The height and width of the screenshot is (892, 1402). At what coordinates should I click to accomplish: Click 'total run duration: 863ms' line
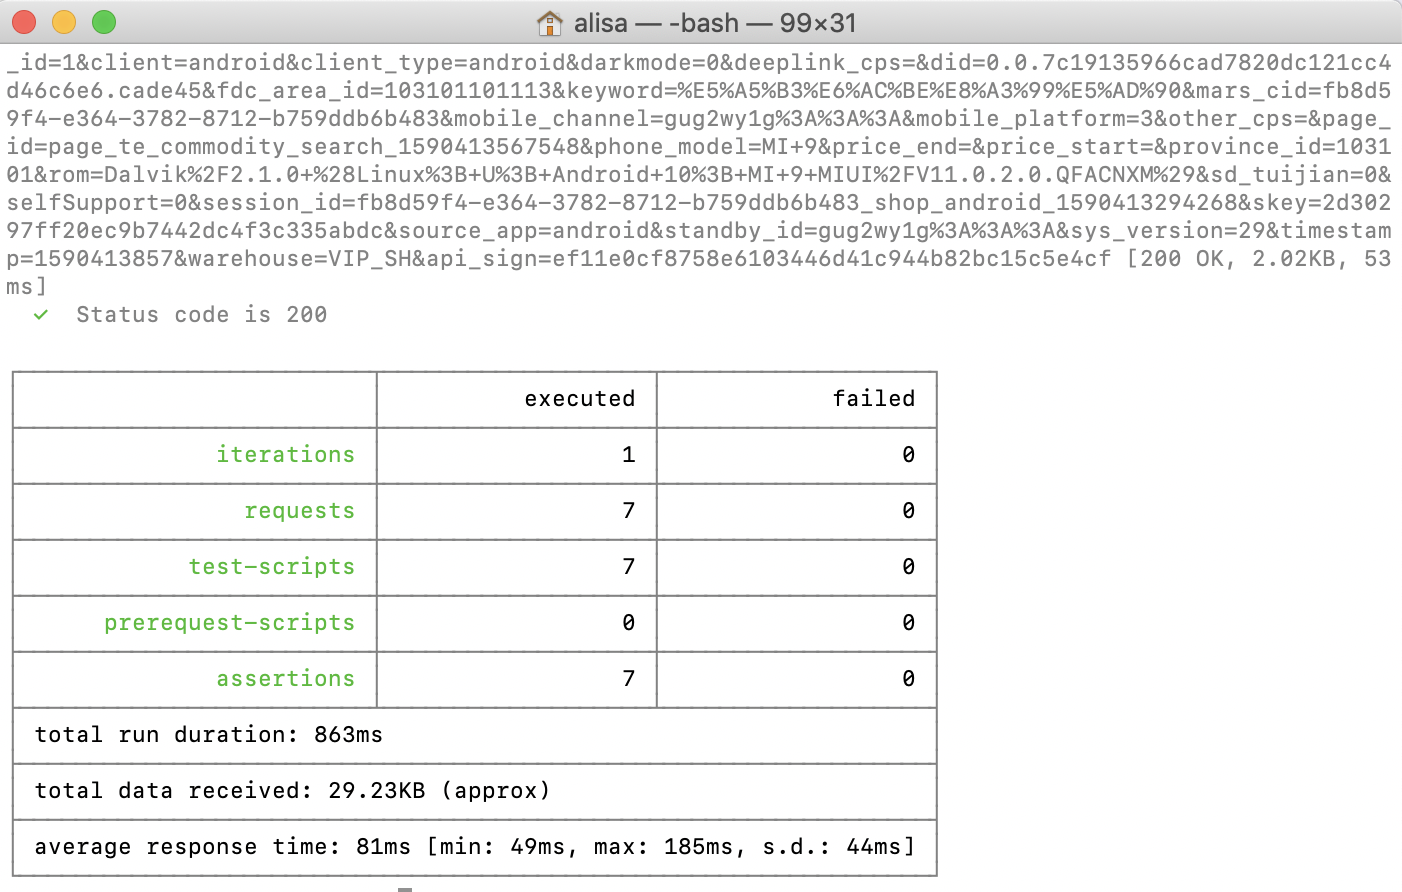coord(209,735)
